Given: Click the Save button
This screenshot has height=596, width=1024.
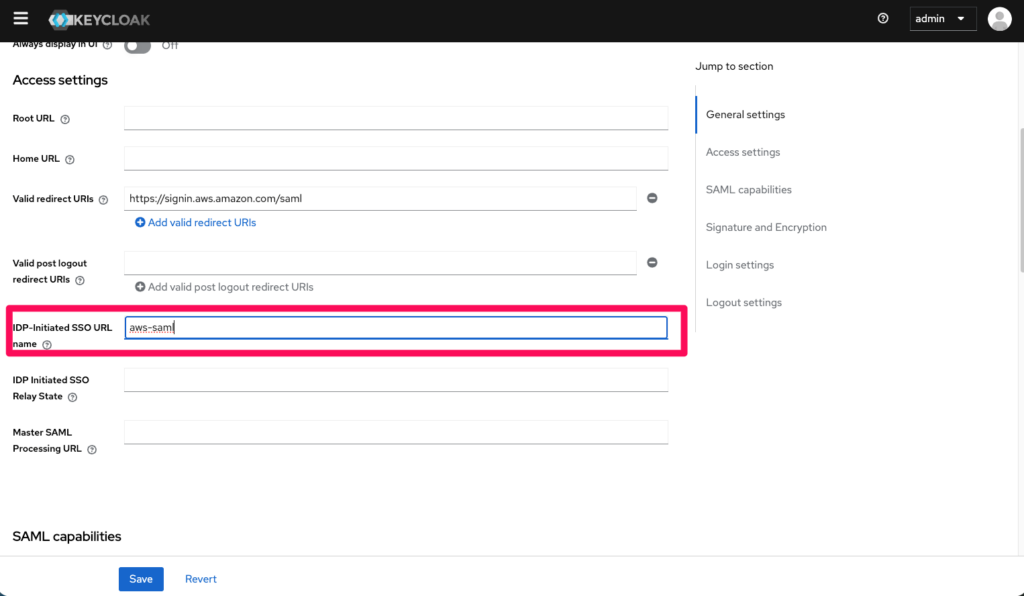Looking at the screenshot, I should click(141, 579).
